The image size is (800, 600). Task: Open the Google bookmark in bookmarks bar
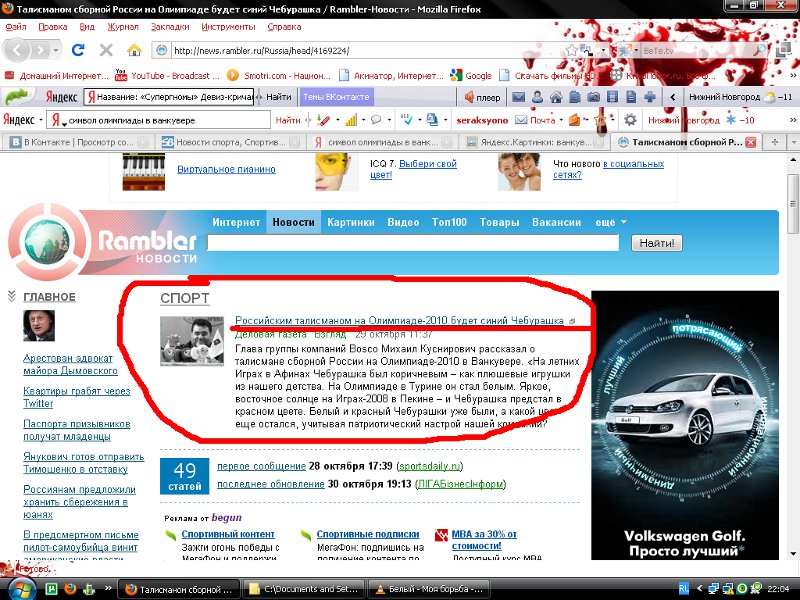click(x=471, y=76)
